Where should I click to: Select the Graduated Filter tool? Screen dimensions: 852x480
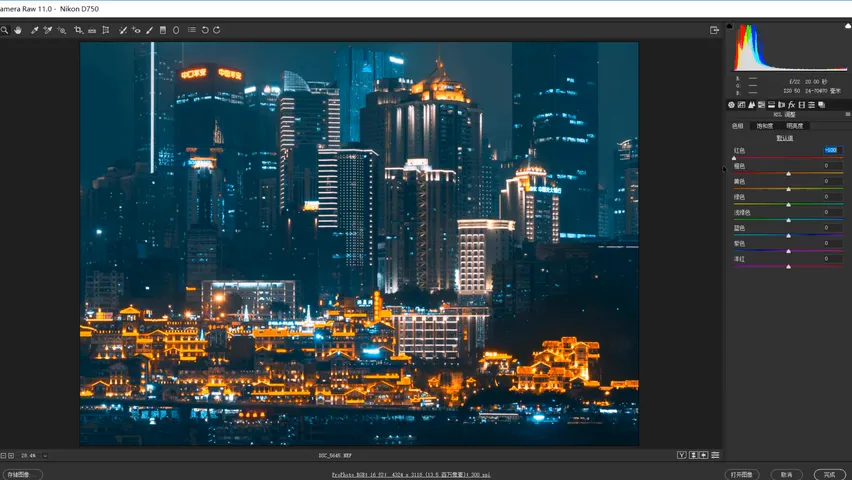[x=162, y=30]
